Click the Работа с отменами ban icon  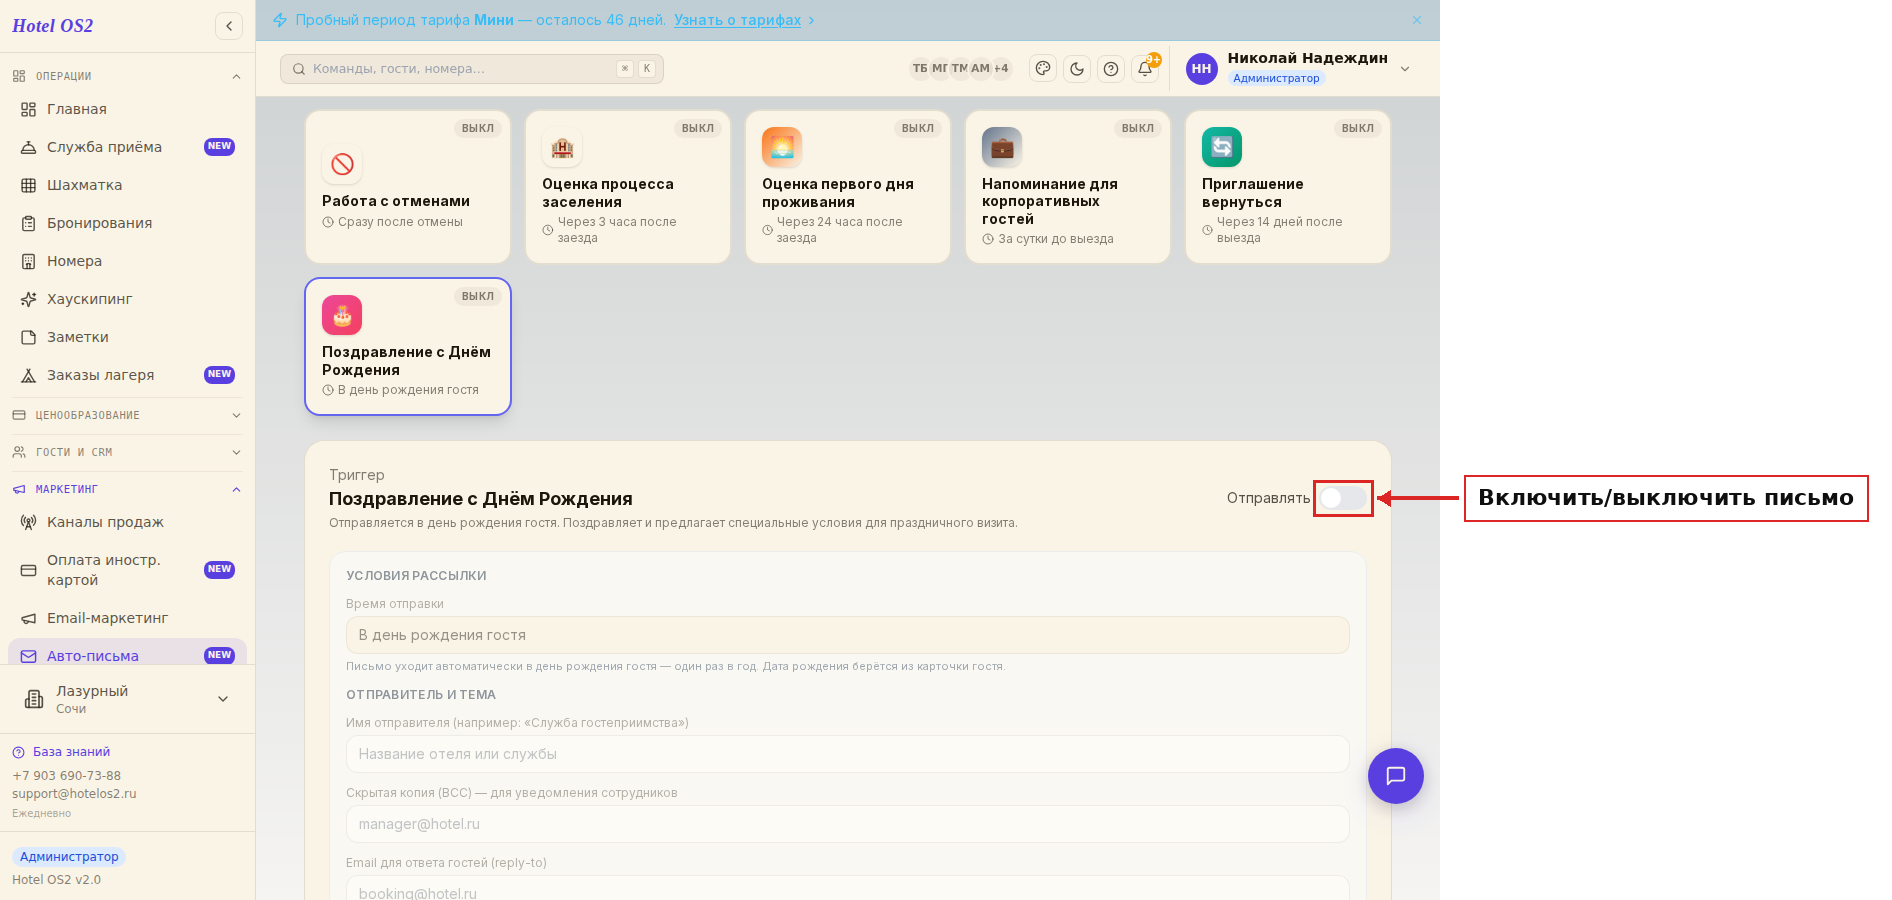point(342,164)
